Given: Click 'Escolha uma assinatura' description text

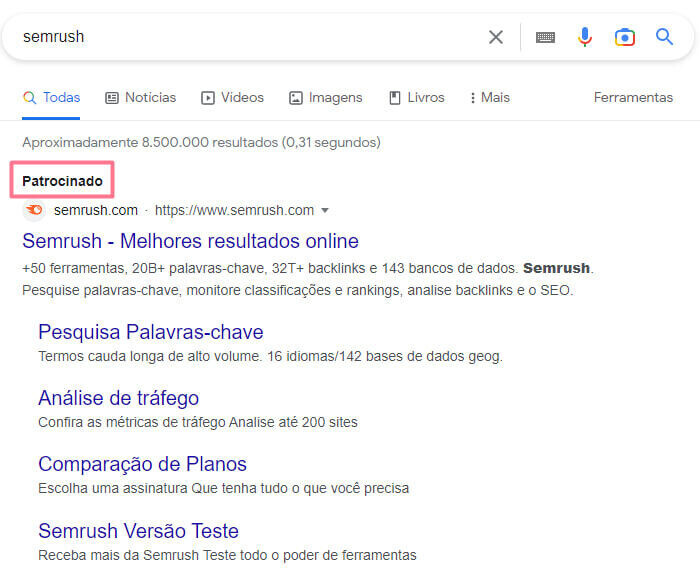Looking at the screenshot, I should click(224, 488).
